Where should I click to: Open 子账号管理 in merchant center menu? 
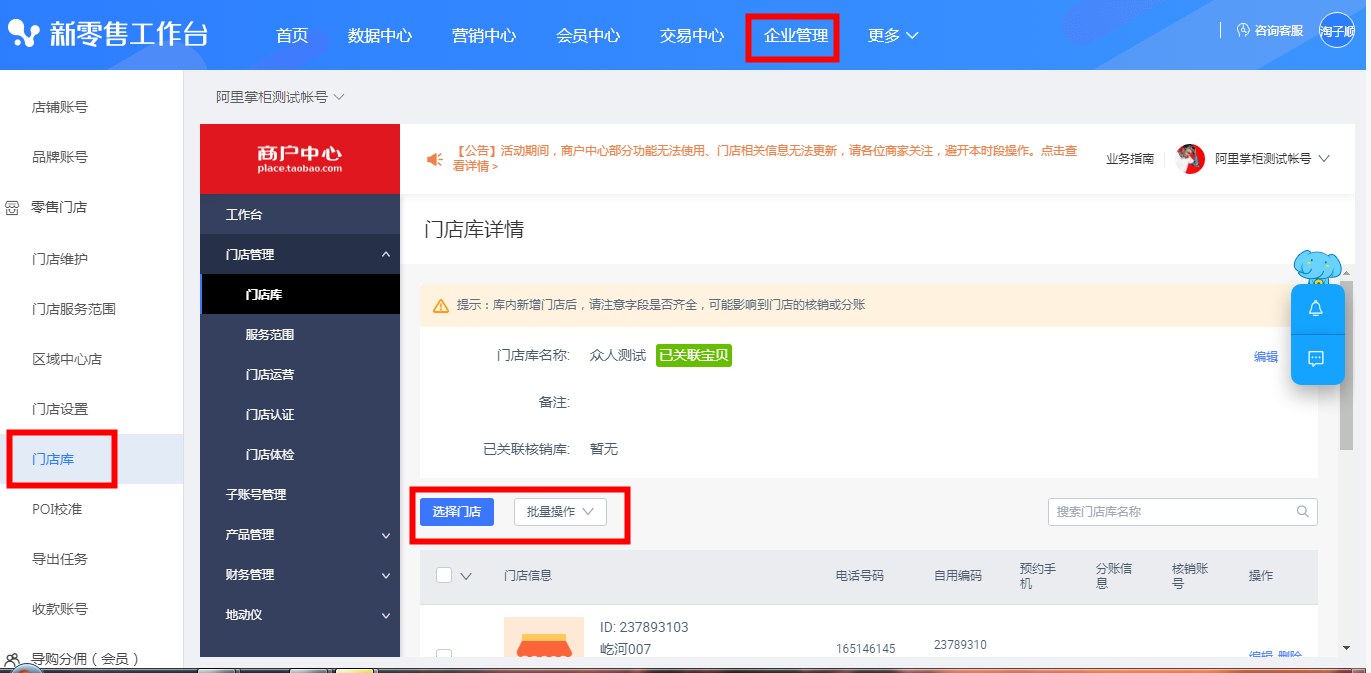pos(300,495)
